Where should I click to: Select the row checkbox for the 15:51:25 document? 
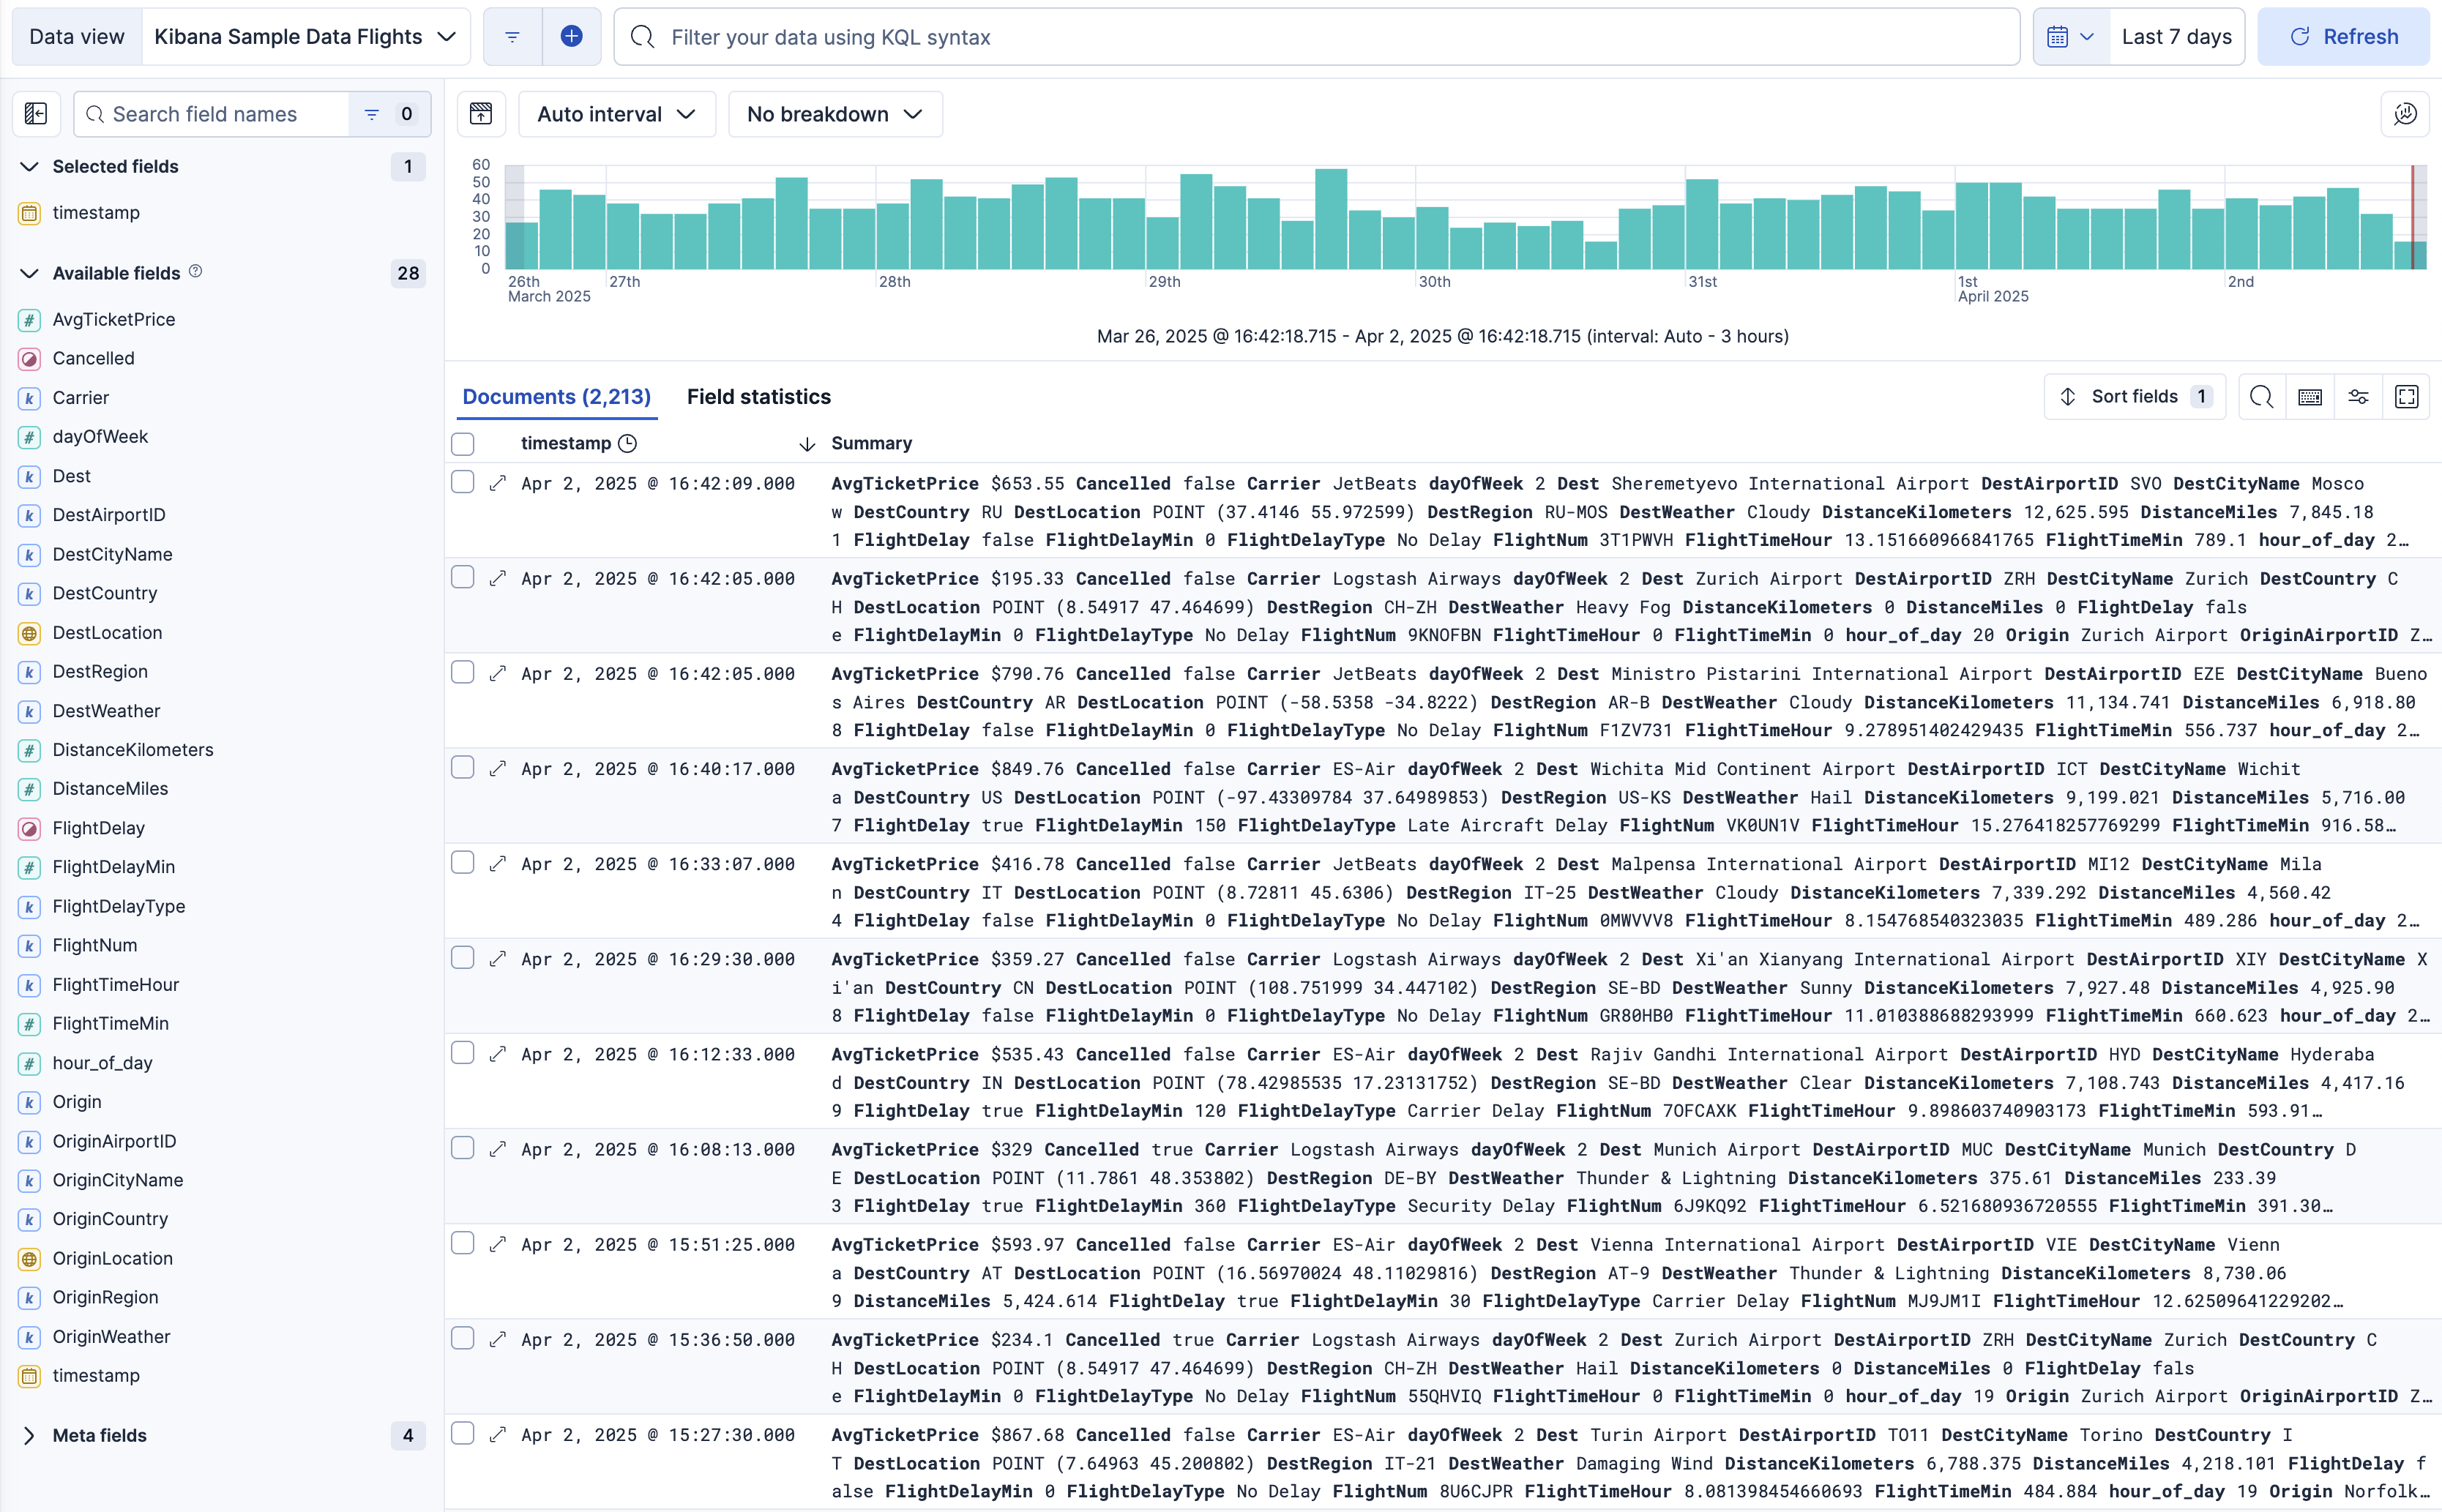pos(462,1243)
